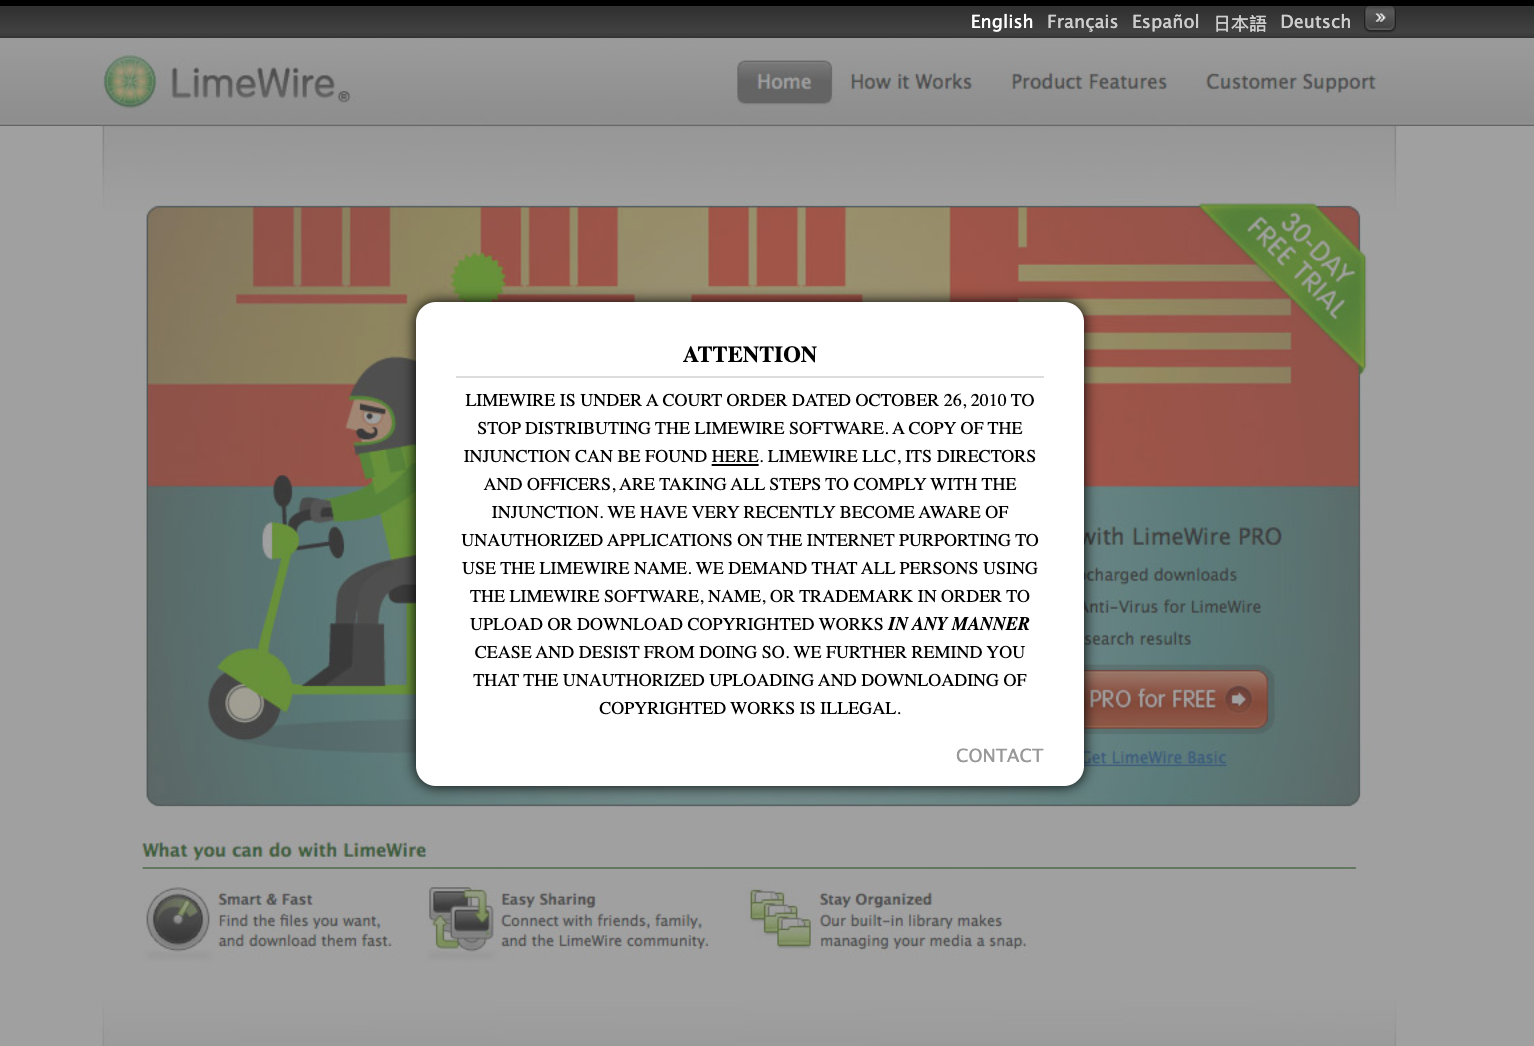Click the Smart & Fast speedometer icon
Screen dimensions: 1534x1046
(x=178, y=919)
